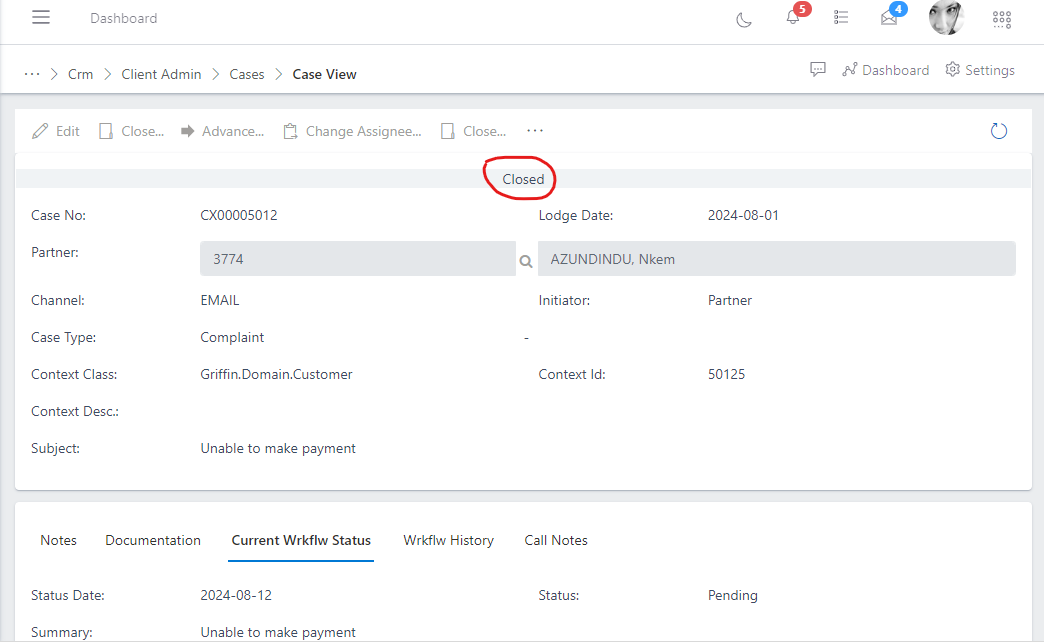Go to Cases in breadcrumb
1044x642 pixels.
tap(247, 74)
